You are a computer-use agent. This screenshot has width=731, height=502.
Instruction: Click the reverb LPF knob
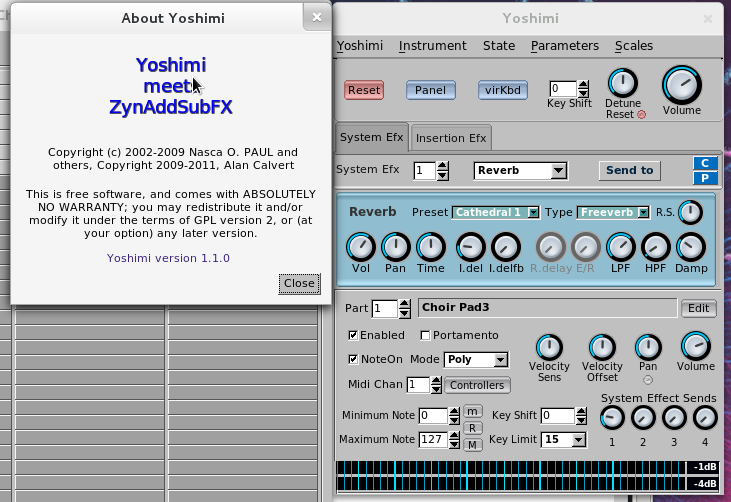(x=621, y=246)
